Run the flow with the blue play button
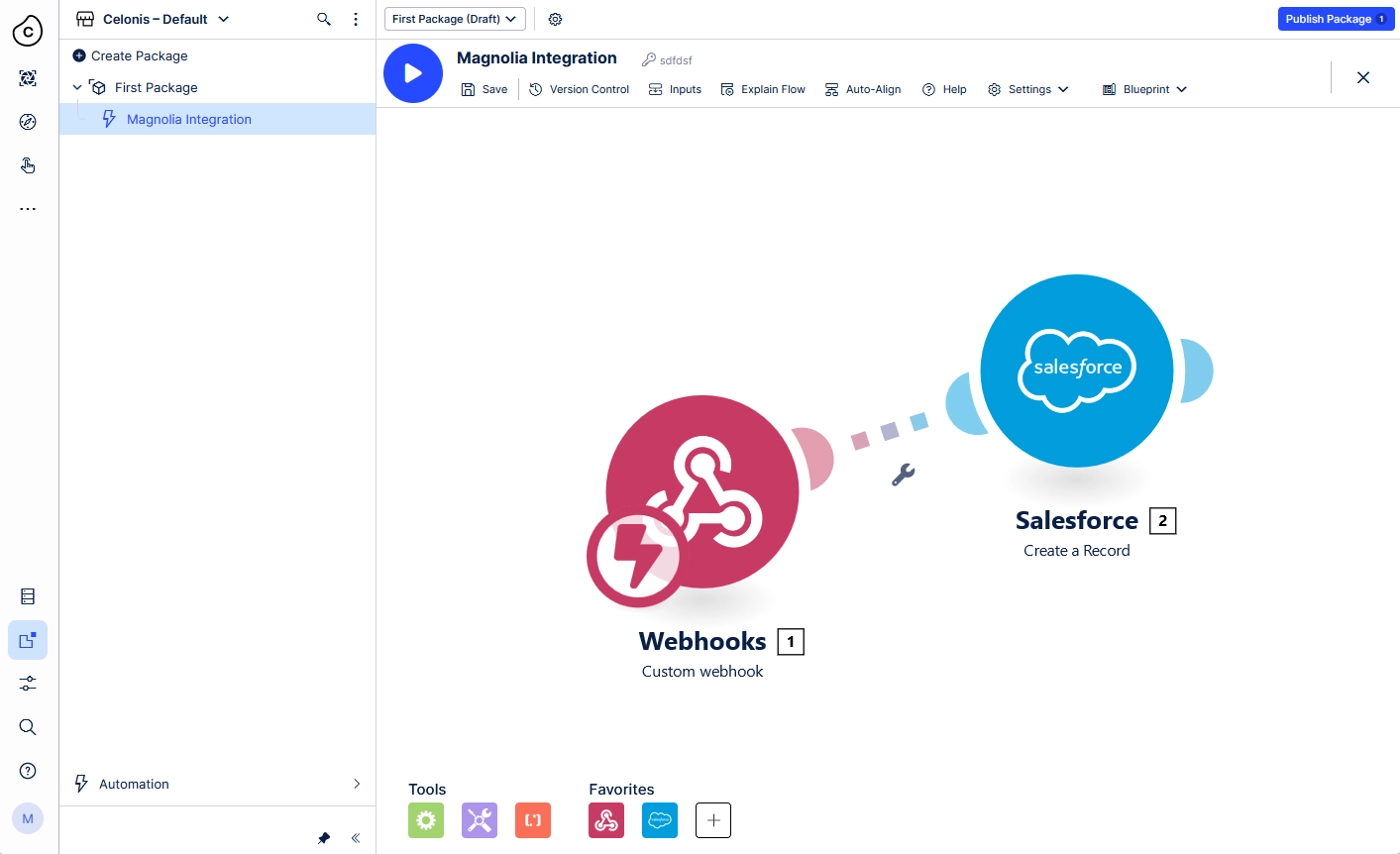The width and height of the screenshot is (1400, 854). 413,73
